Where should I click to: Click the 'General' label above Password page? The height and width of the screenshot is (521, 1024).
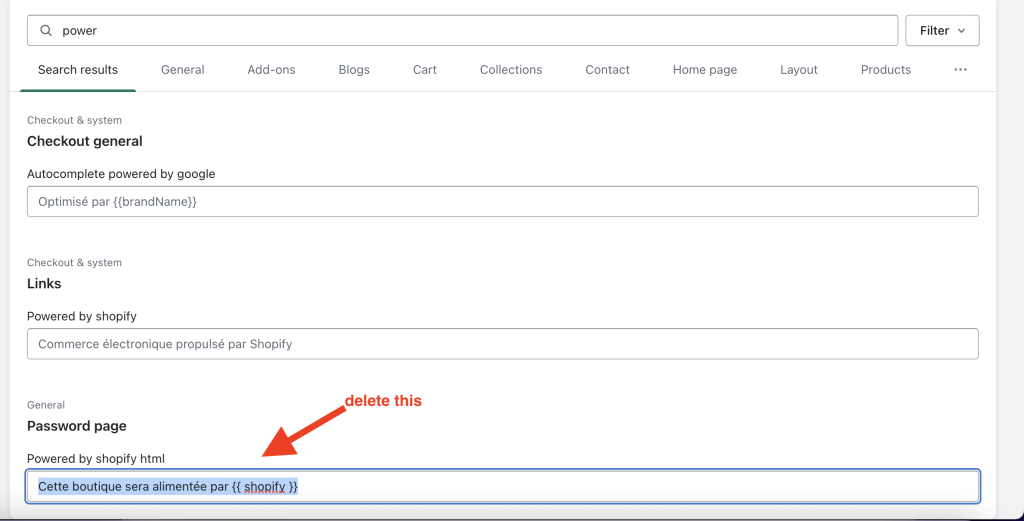click(x=46, y=405)
